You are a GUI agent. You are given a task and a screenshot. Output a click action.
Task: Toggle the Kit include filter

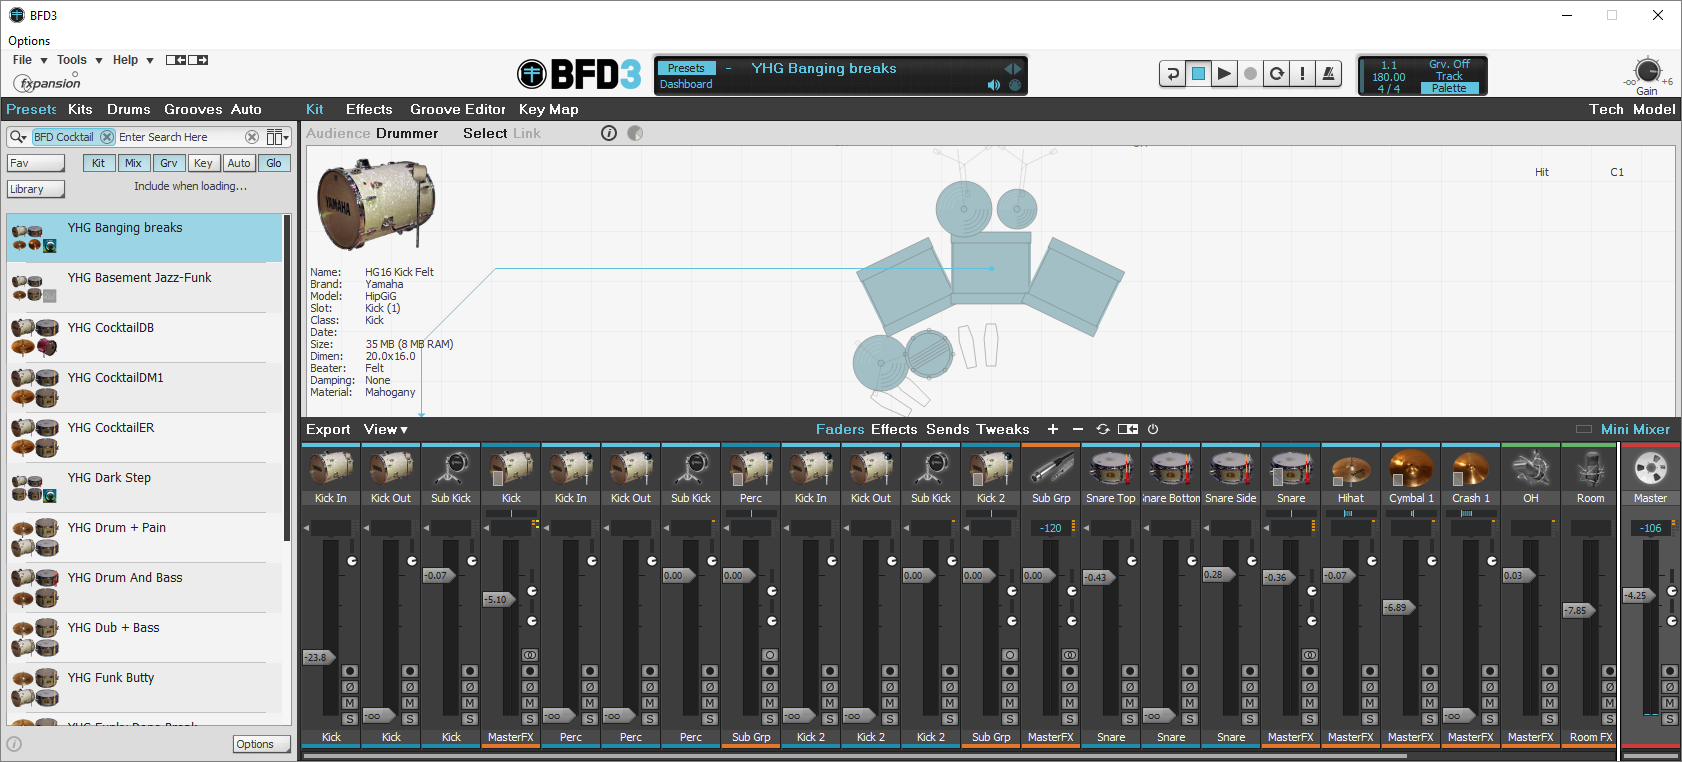98,163
